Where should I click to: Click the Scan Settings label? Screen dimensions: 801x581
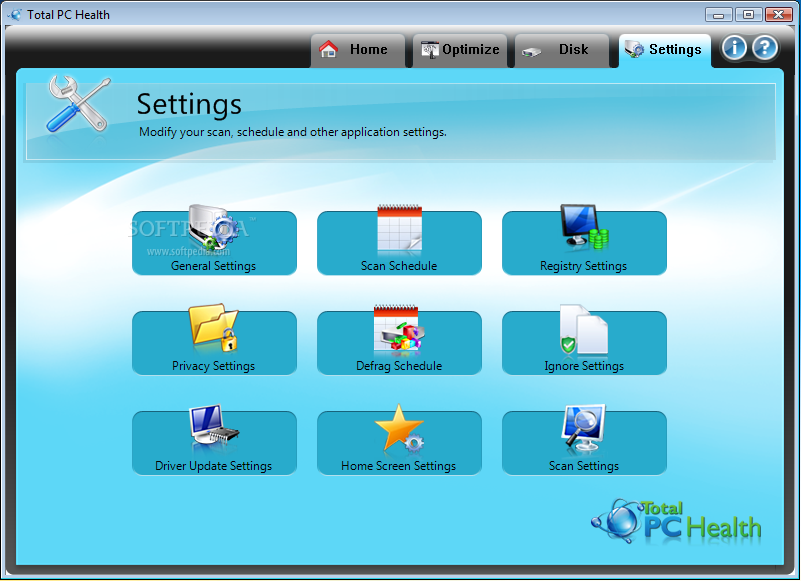click(x=584, y=466)
